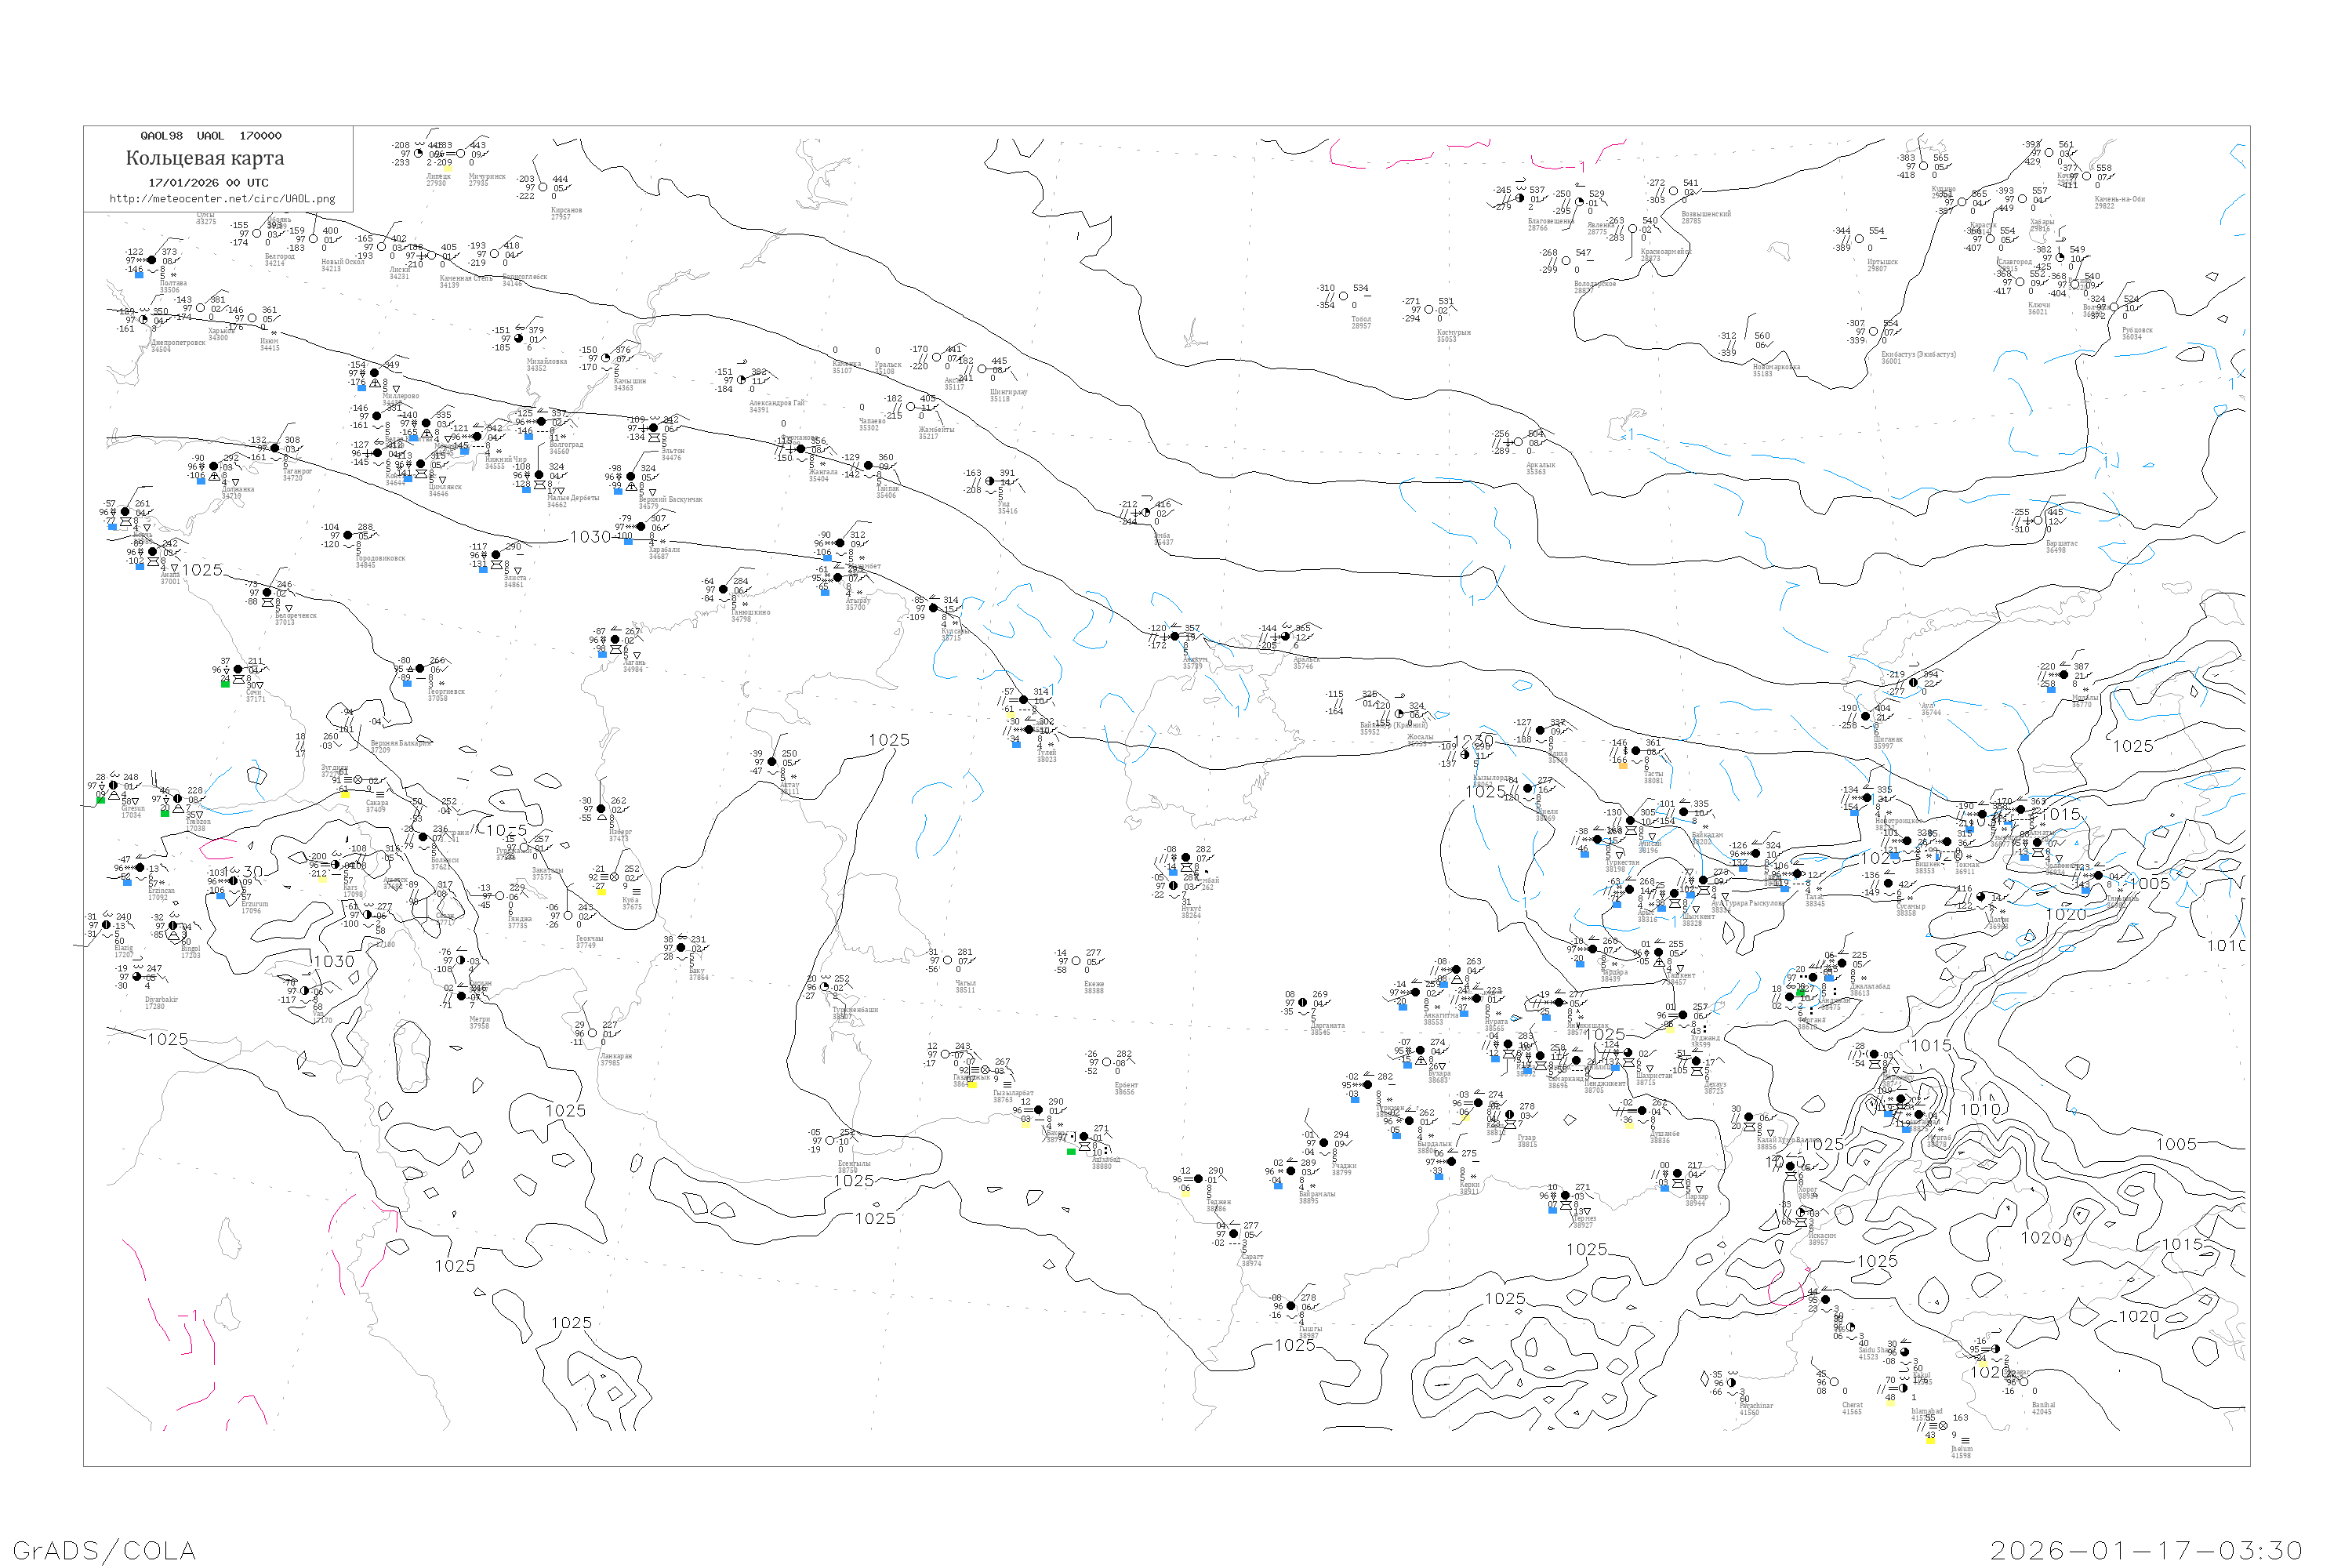This screenshot has height=1568, width=2352.
Task: Click the meteocenter.net UAOL.png URL text
Action: coord(222,199)
